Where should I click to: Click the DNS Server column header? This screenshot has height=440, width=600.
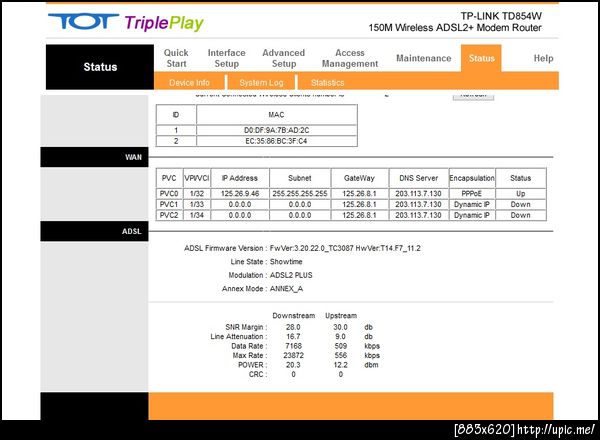[419, 178]
